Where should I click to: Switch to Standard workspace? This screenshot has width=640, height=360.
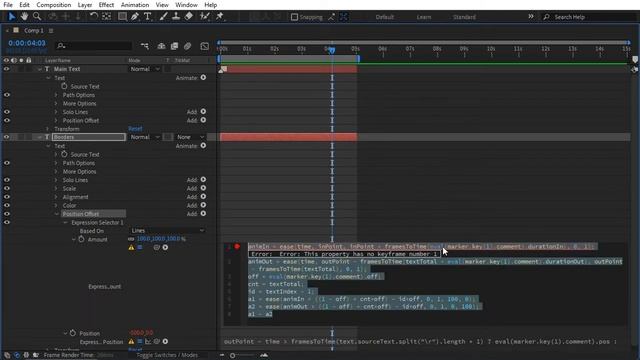(x=464, y=17)
